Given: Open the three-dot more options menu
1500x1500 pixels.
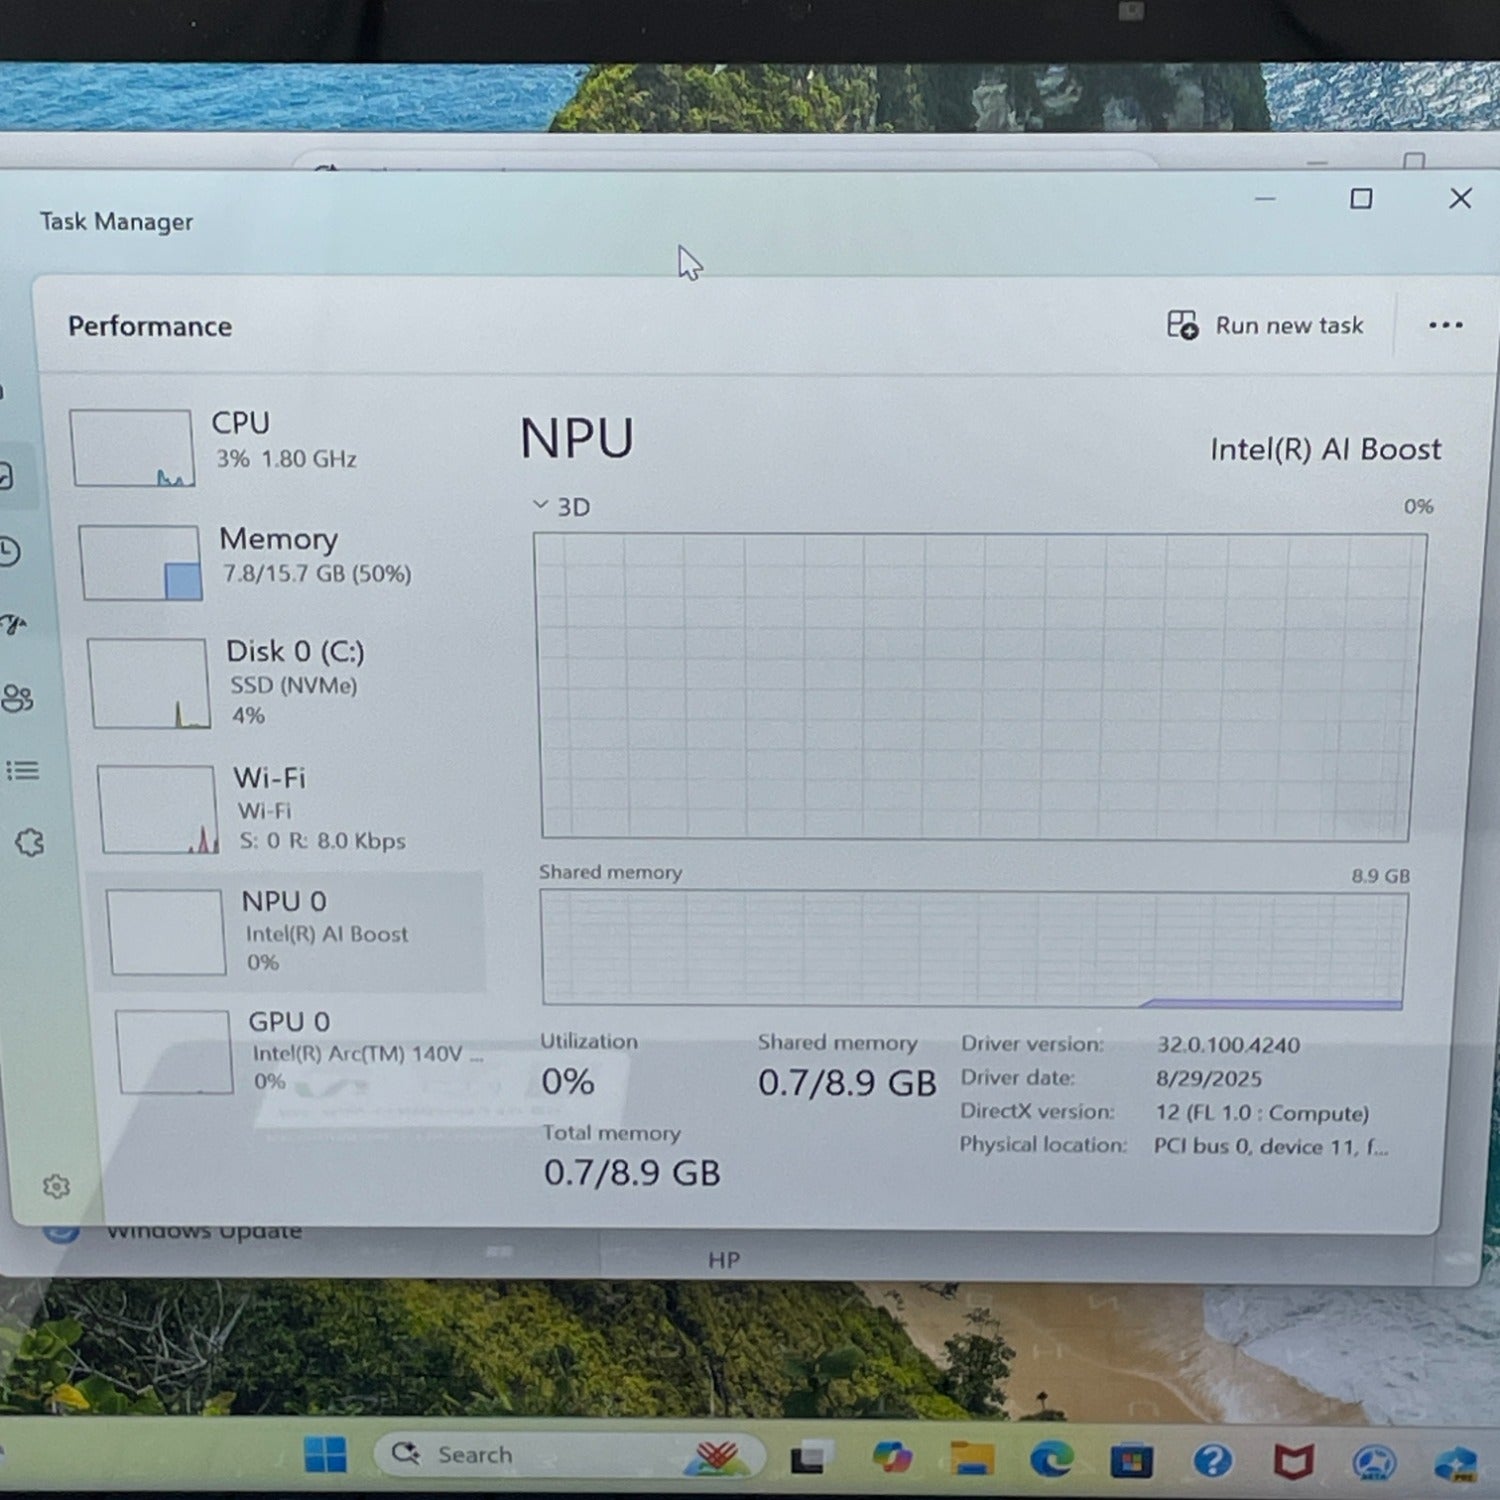Looking at the screenshot, I should [1445, 325].
